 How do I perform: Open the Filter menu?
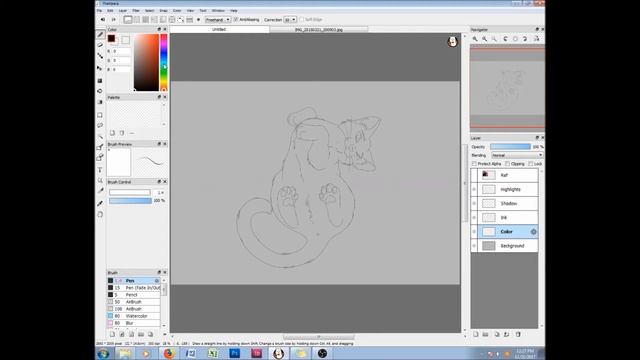coord(136,11)
